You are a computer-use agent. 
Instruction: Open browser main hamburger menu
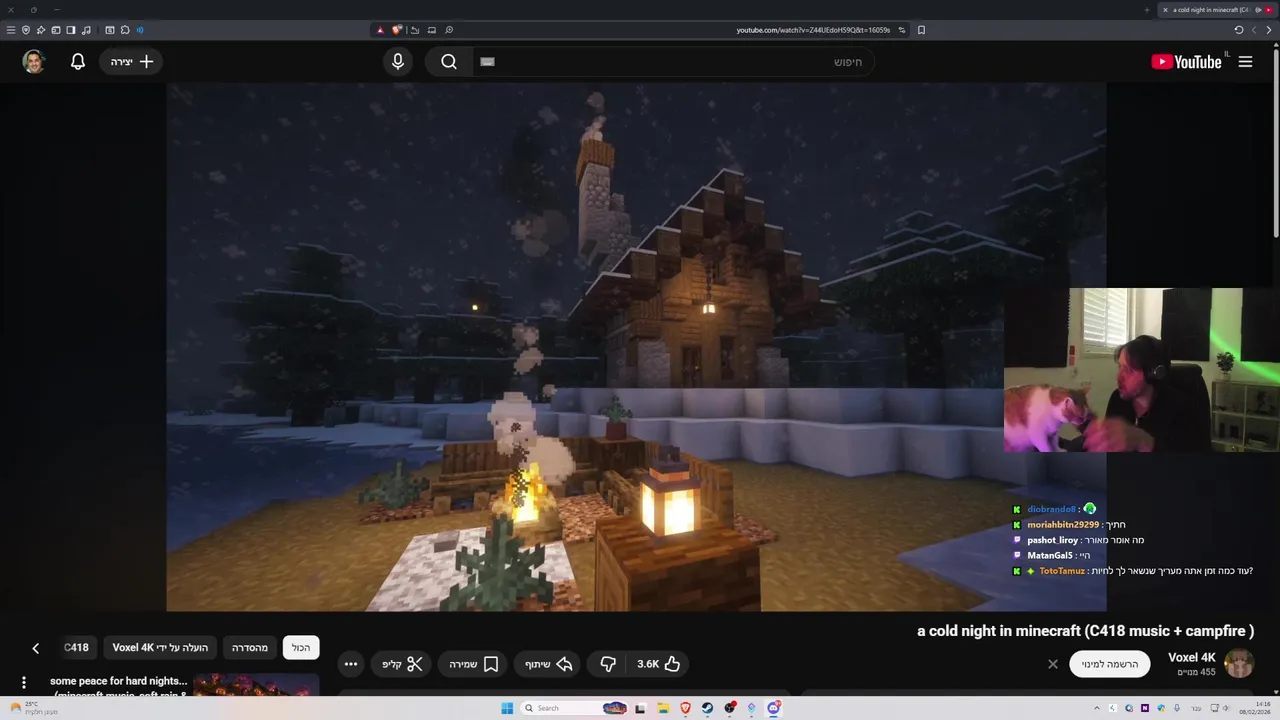(x=11, y=30)
